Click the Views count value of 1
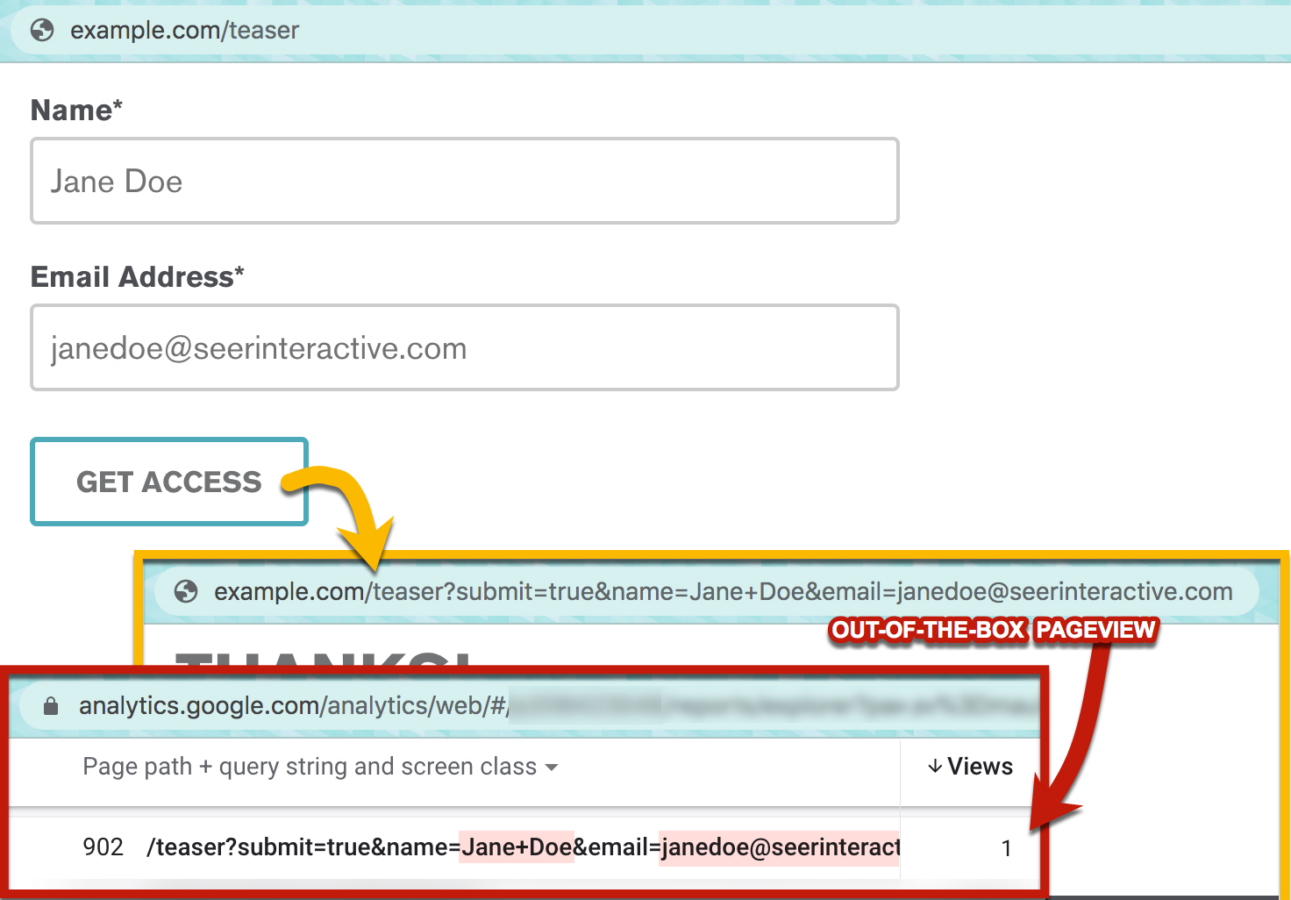This screenshot has width=1291, height=900. [x=1006, y=849]
